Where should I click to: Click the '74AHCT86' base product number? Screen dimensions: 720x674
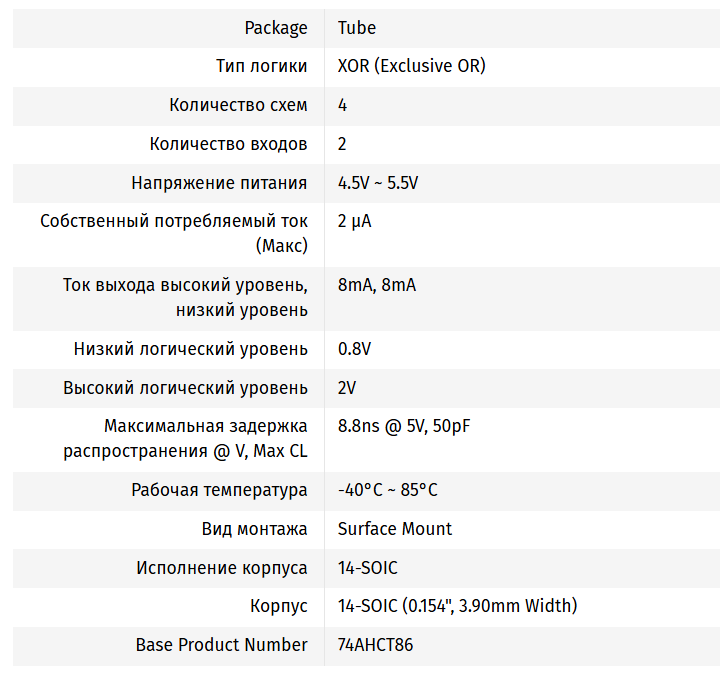pos(376,645)
